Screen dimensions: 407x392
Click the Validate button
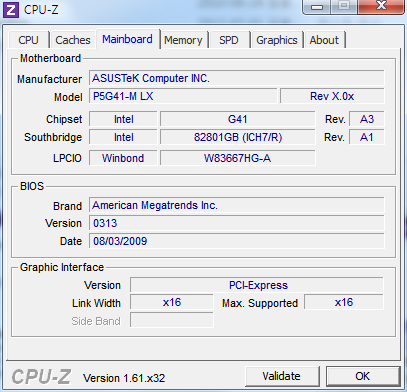click(282, 376)
